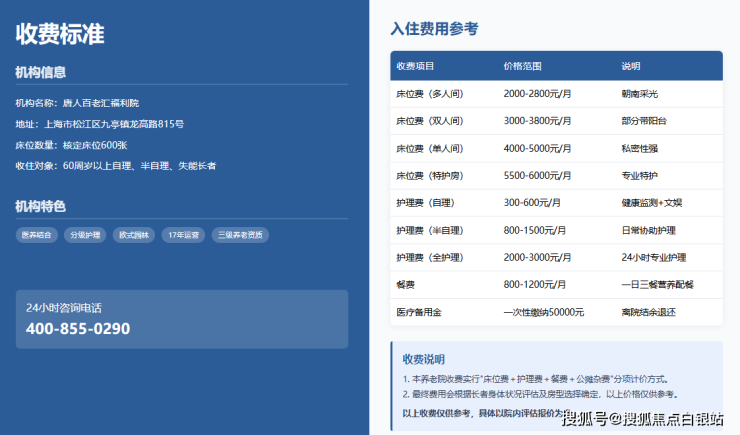Click the 2000-2800元/月 price cell
The height and width of the screenshot is (435, 740).
(x=537, y=94)
